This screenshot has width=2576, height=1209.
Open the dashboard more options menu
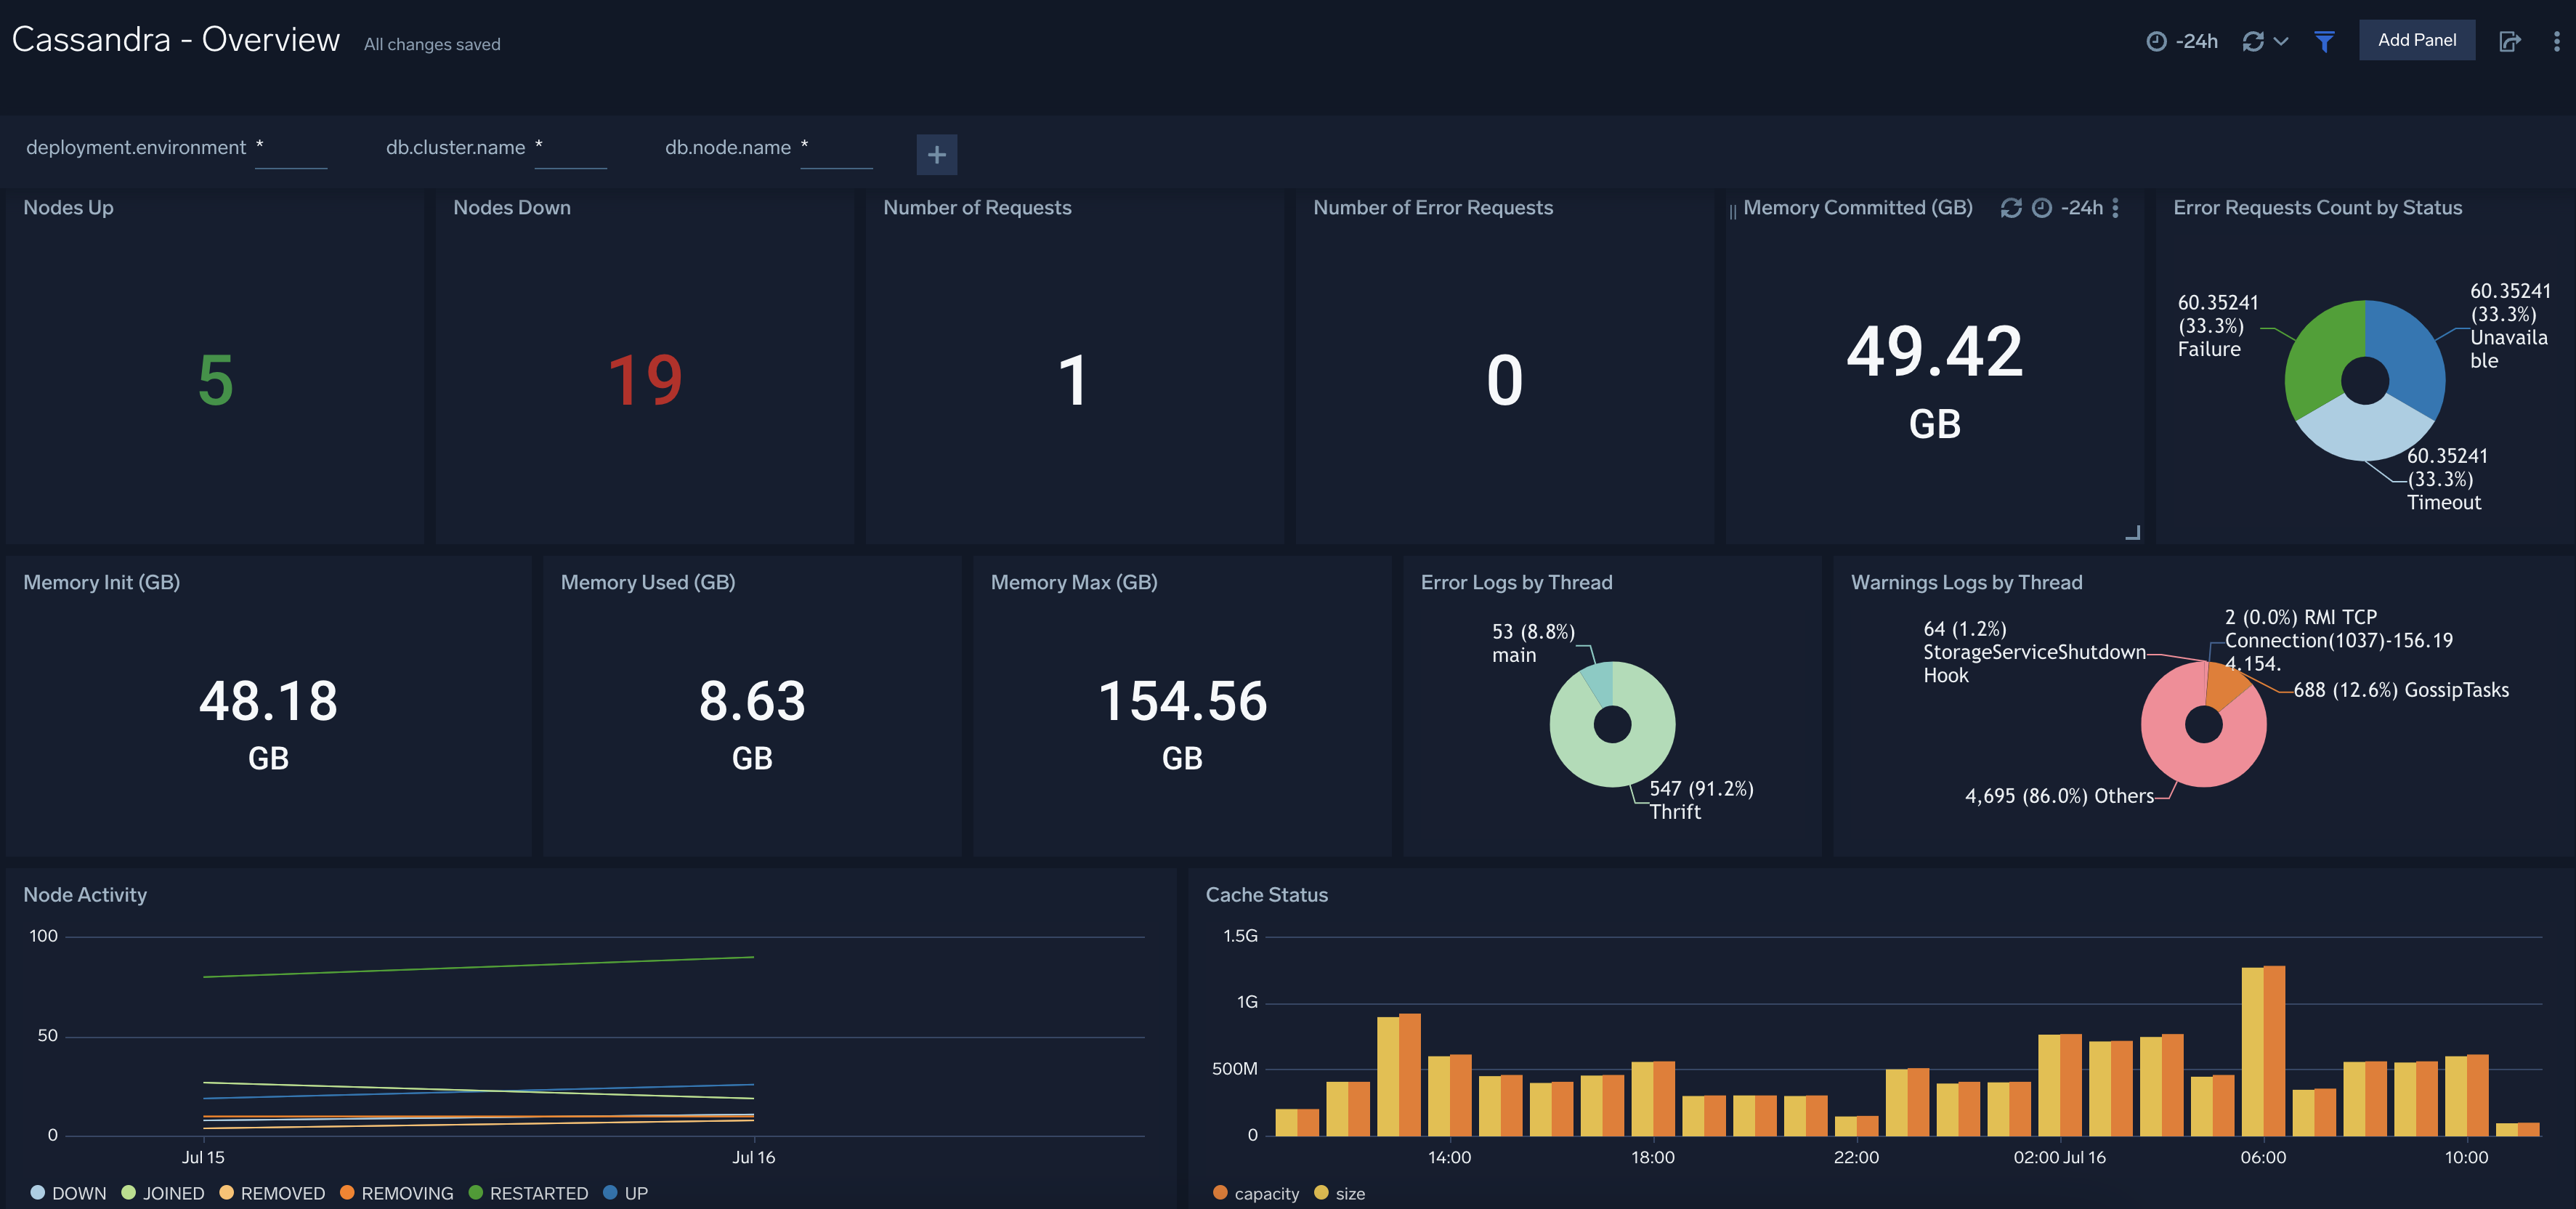2556,41
